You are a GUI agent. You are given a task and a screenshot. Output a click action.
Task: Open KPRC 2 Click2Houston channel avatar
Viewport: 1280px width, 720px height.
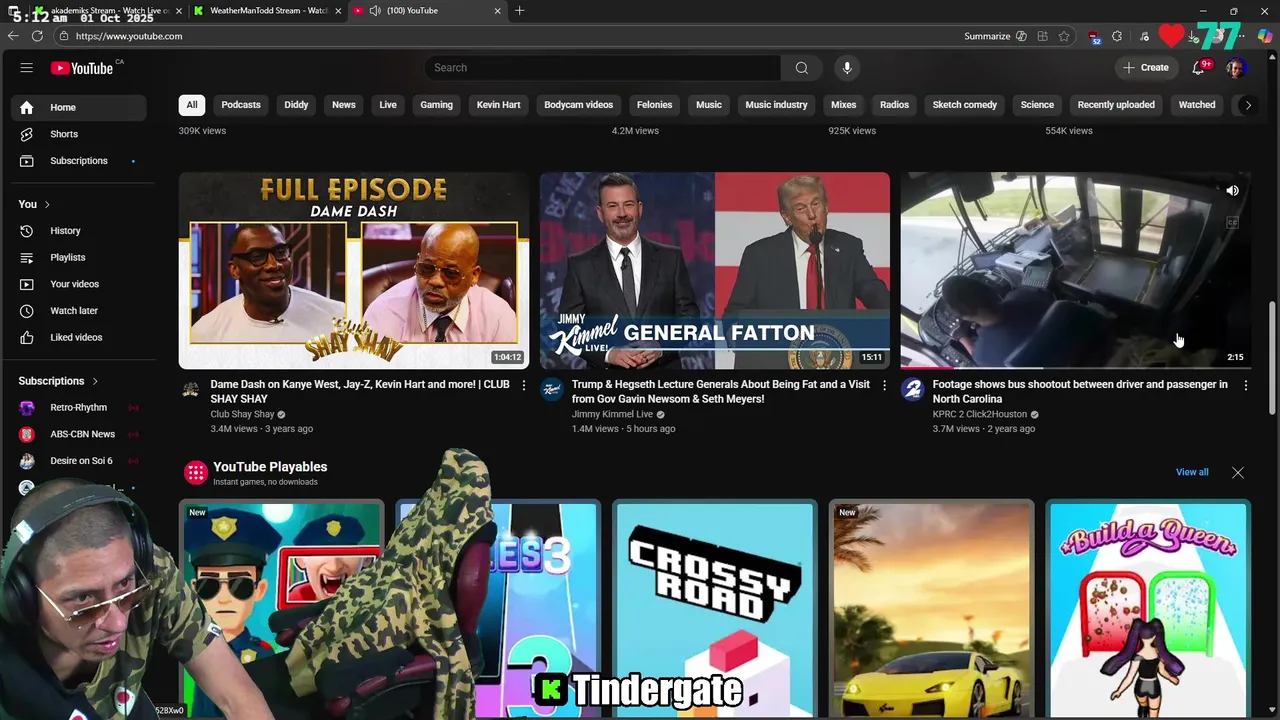coord(912,390)
